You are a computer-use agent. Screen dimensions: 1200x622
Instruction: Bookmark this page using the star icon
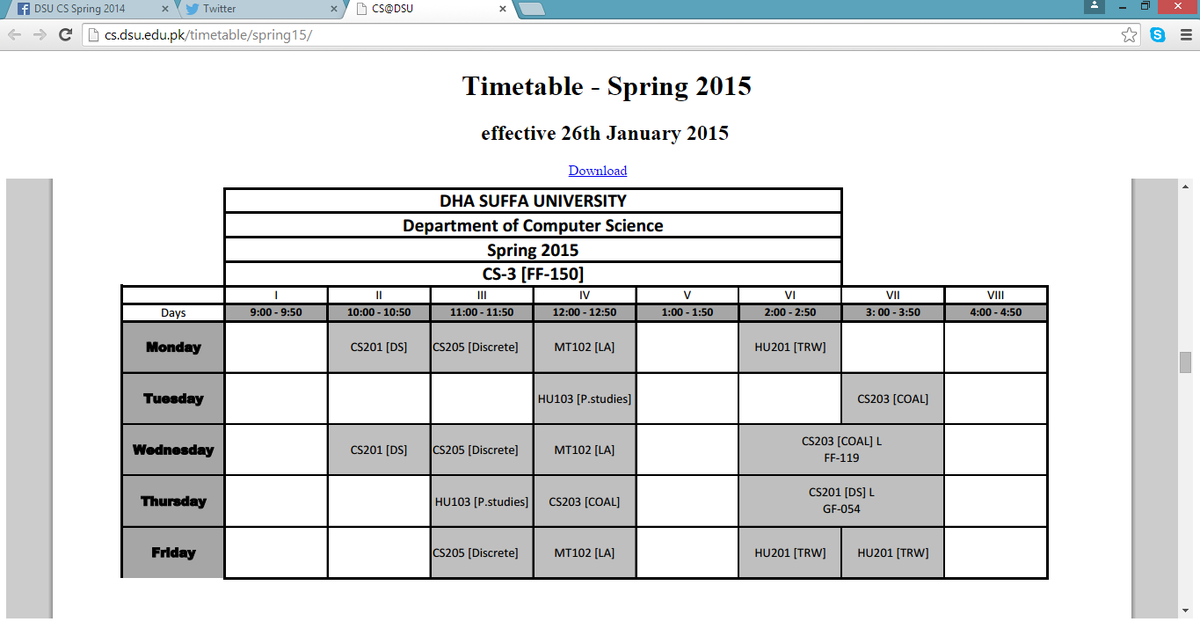(1129, 34)
